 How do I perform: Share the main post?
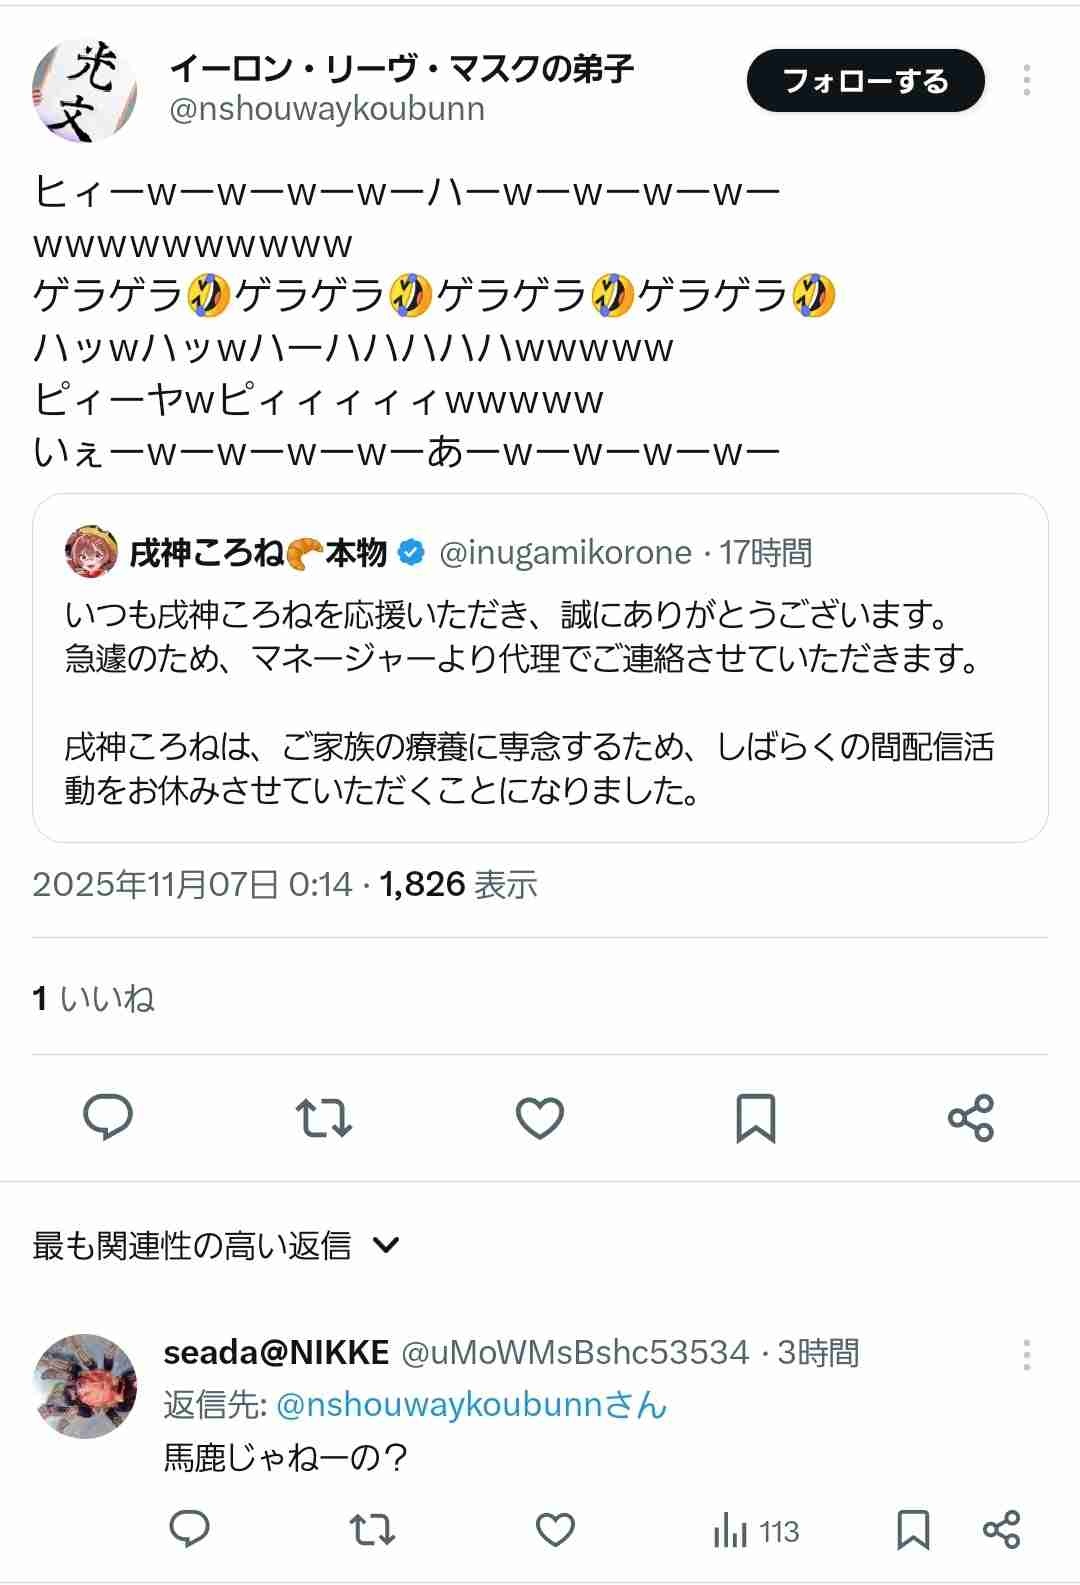click(971, 1117)
